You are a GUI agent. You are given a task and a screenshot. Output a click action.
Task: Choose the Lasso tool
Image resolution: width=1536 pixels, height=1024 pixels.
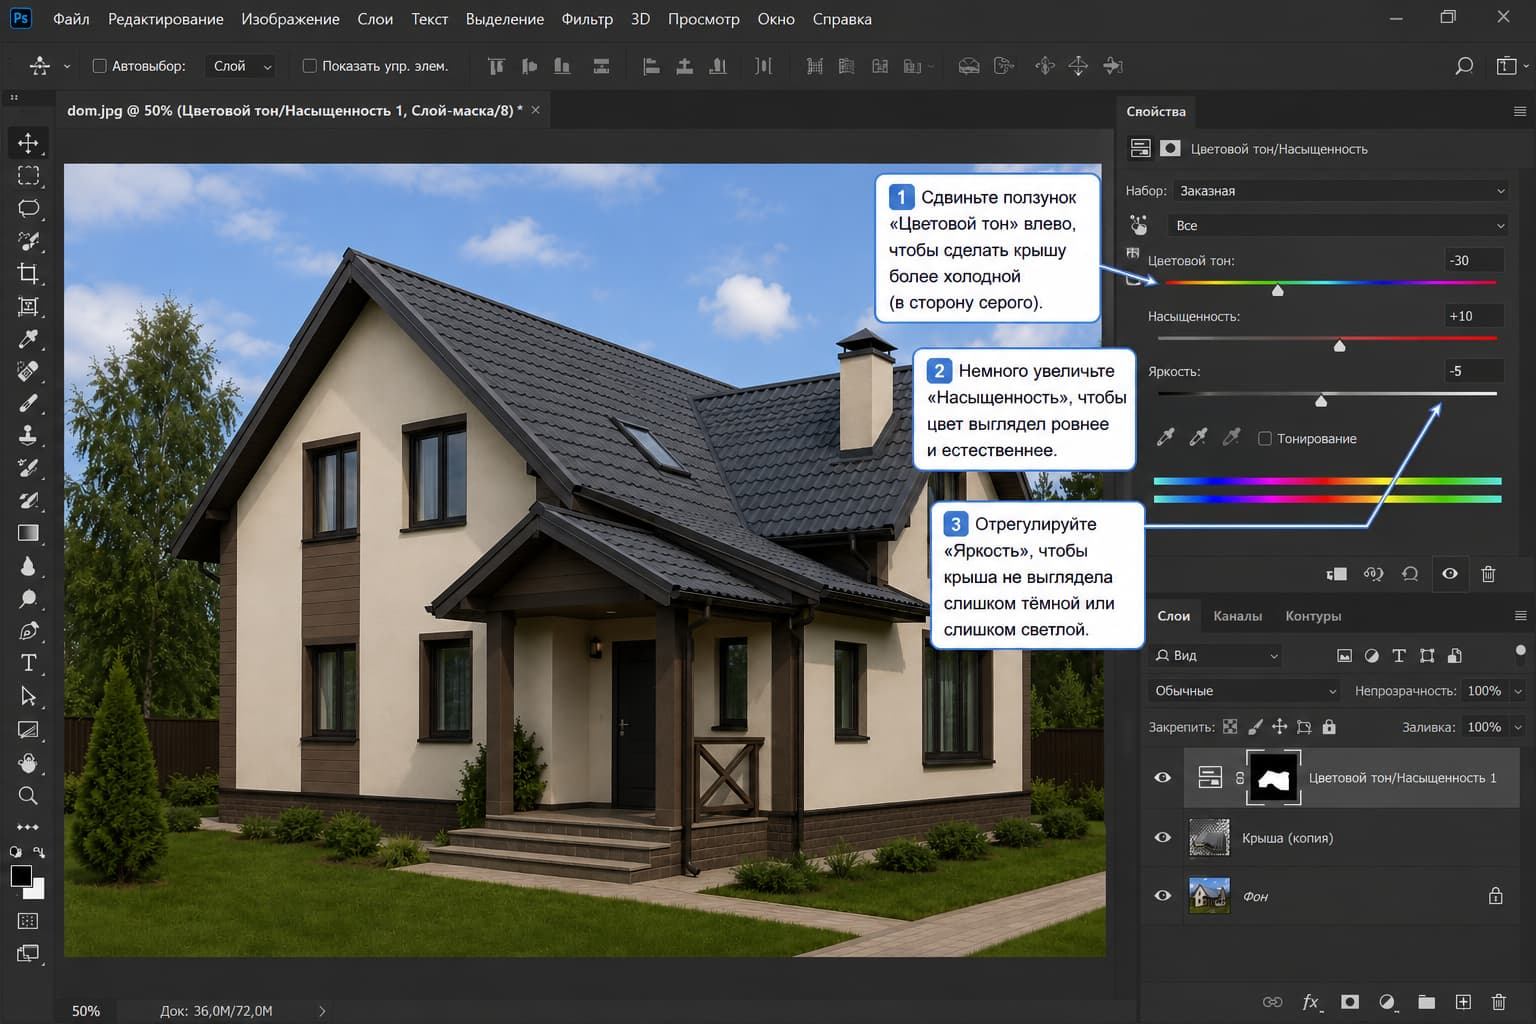click(28, 208)
